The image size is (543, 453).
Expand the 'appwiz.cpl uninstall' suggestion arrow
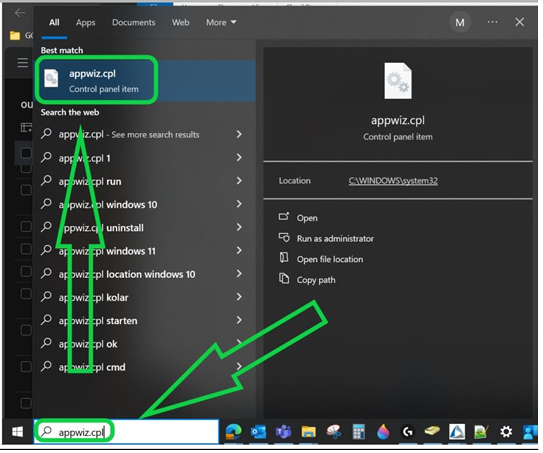[x=239, y=227]
